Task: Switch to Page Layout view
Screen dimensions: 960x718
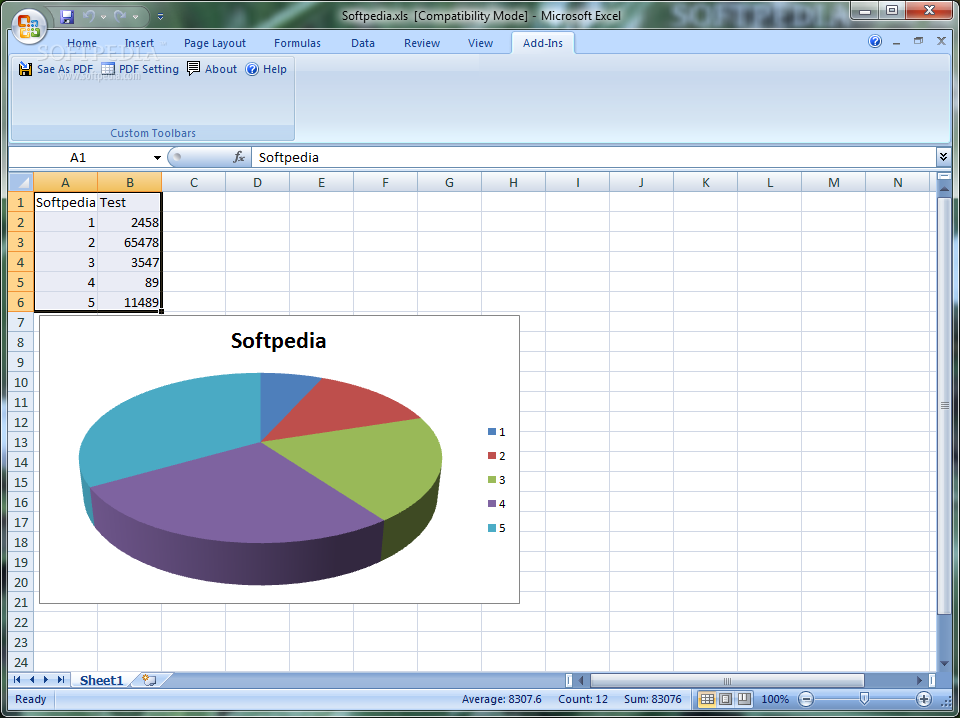Action: (x=726, y=699)
